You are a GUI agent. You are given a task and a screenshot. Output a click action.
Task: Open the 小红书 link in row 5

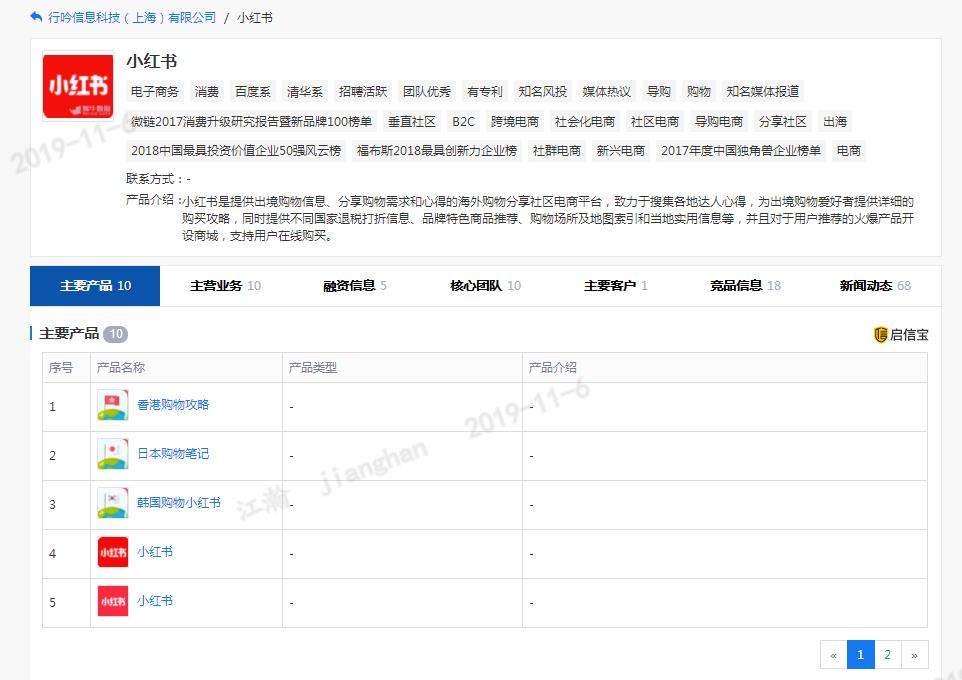tap(155, 601)
